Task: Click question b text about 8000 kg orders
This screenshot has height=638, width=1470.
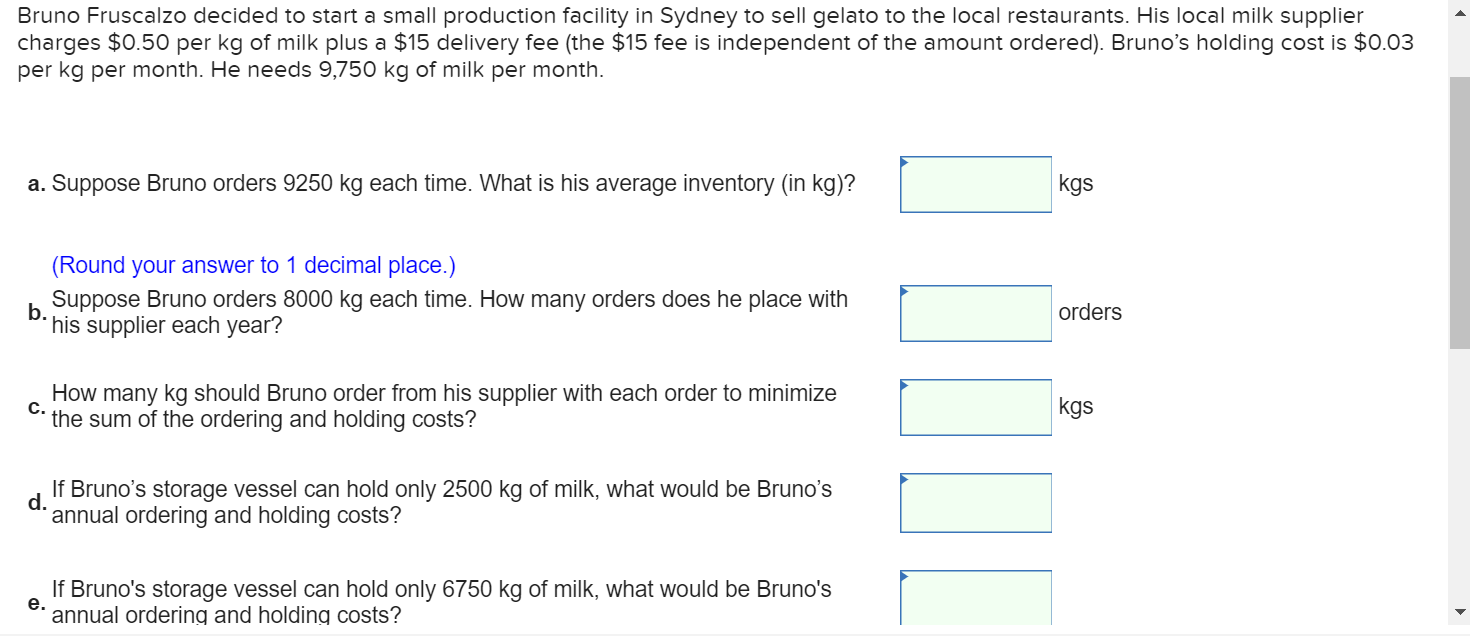Action: tap(450, 312)
